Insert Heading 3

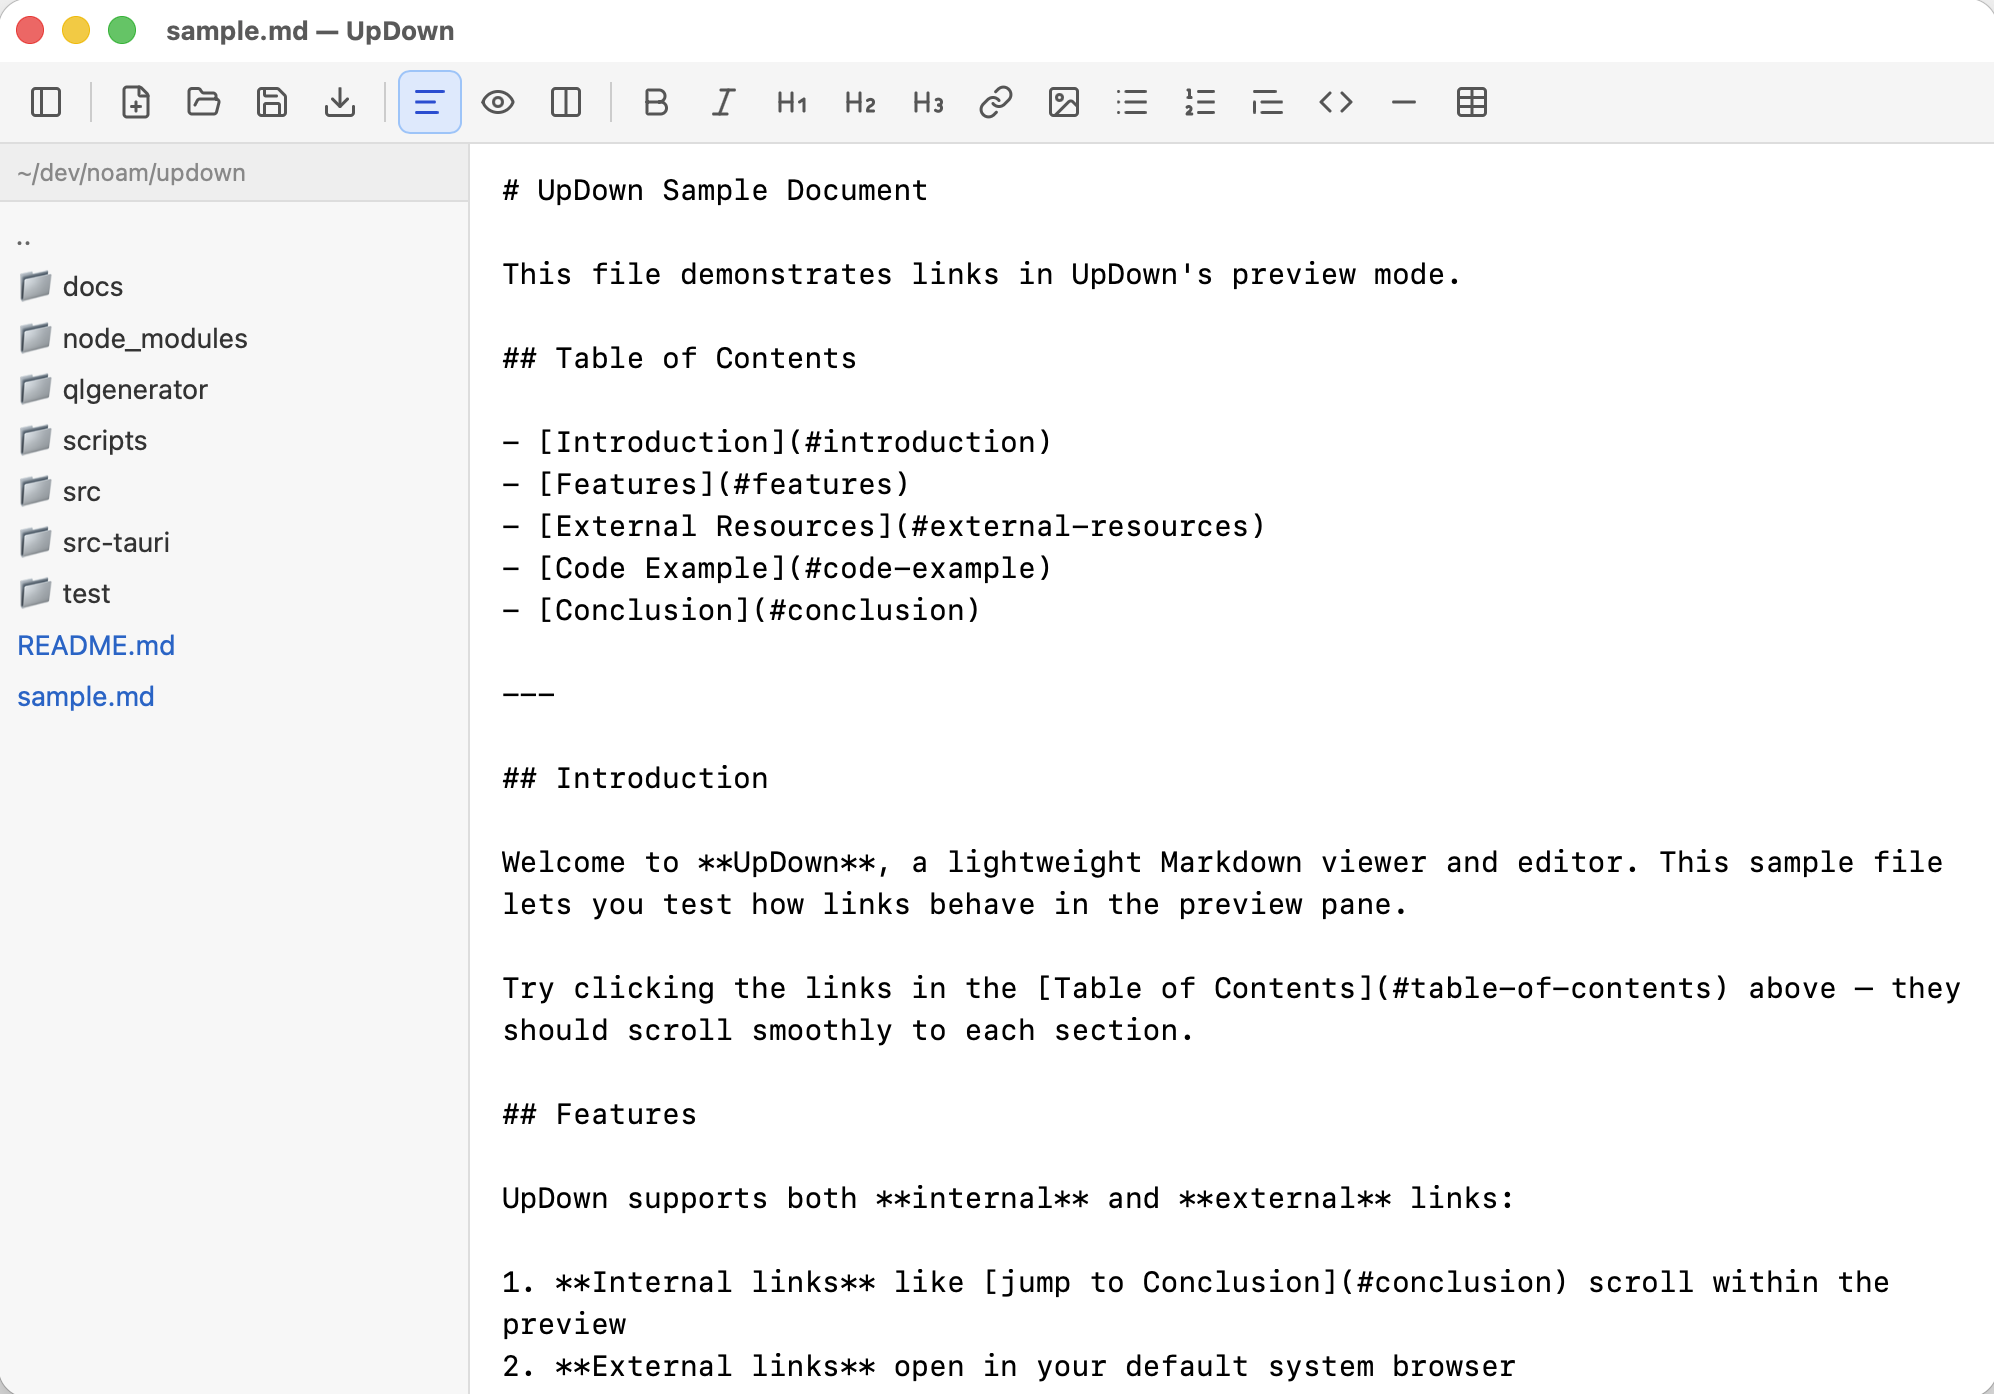click(928, 102)
